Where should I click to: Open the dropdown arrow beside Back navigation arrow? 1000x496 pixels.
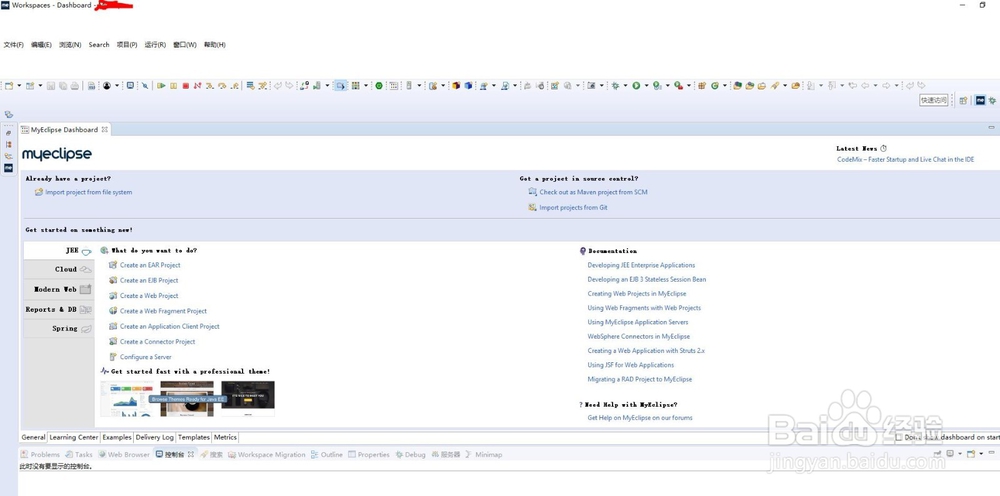(876, 85)
